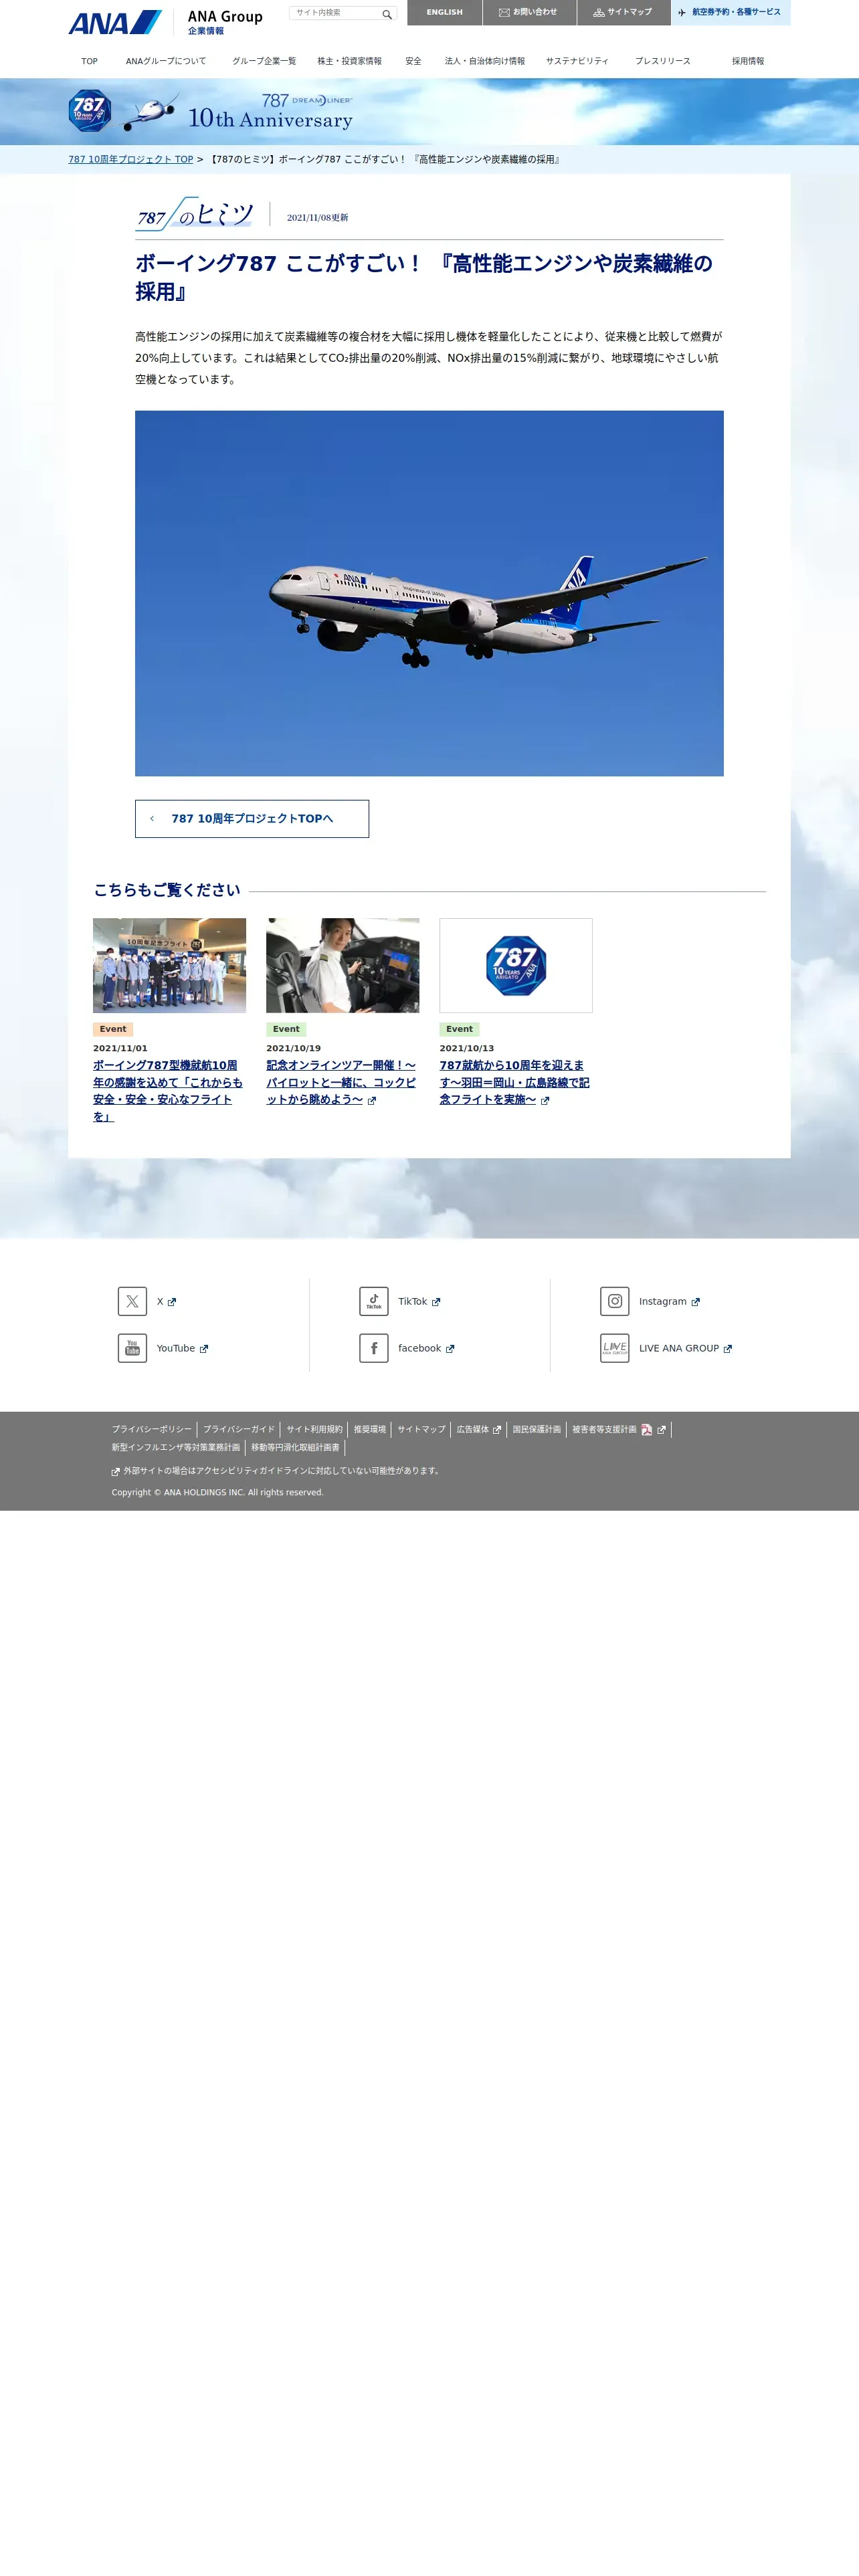Click the large Boeing 787 photo
The height and width of the screenshot is (2576, 859).
[429, 593]
